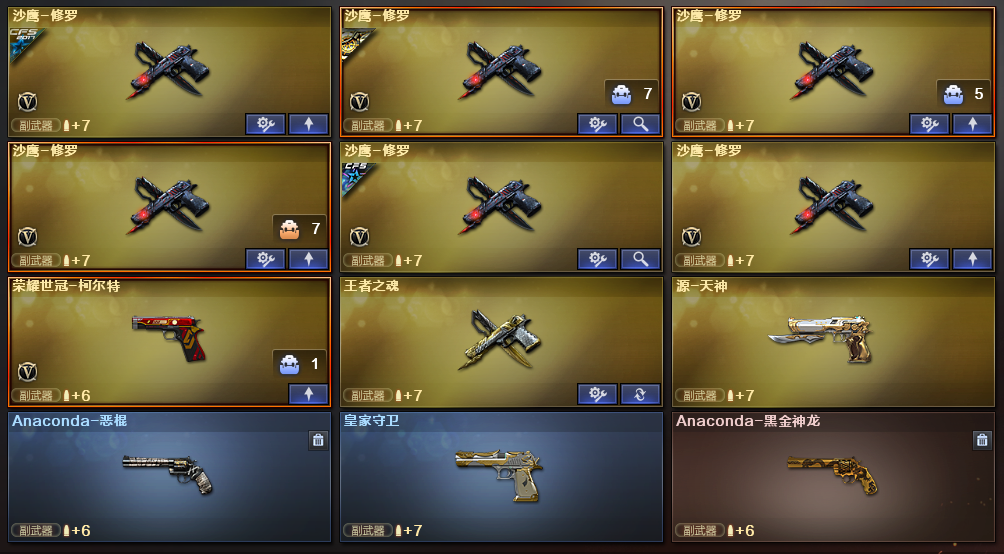Click magnifier icon below the blue backpack 7
The width and height of the screenshot is (1004, 554).
[x=640, y=124]
